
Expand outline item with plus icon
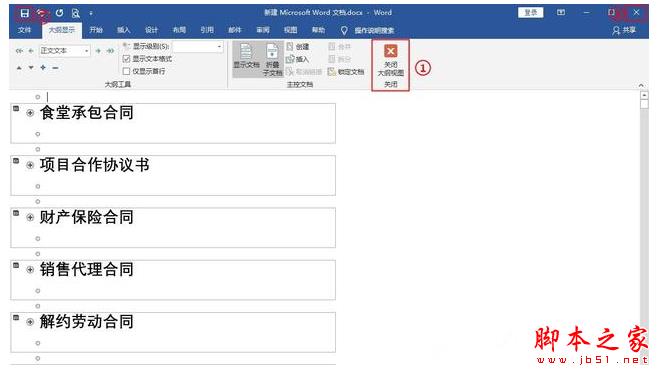coord(43,67)
